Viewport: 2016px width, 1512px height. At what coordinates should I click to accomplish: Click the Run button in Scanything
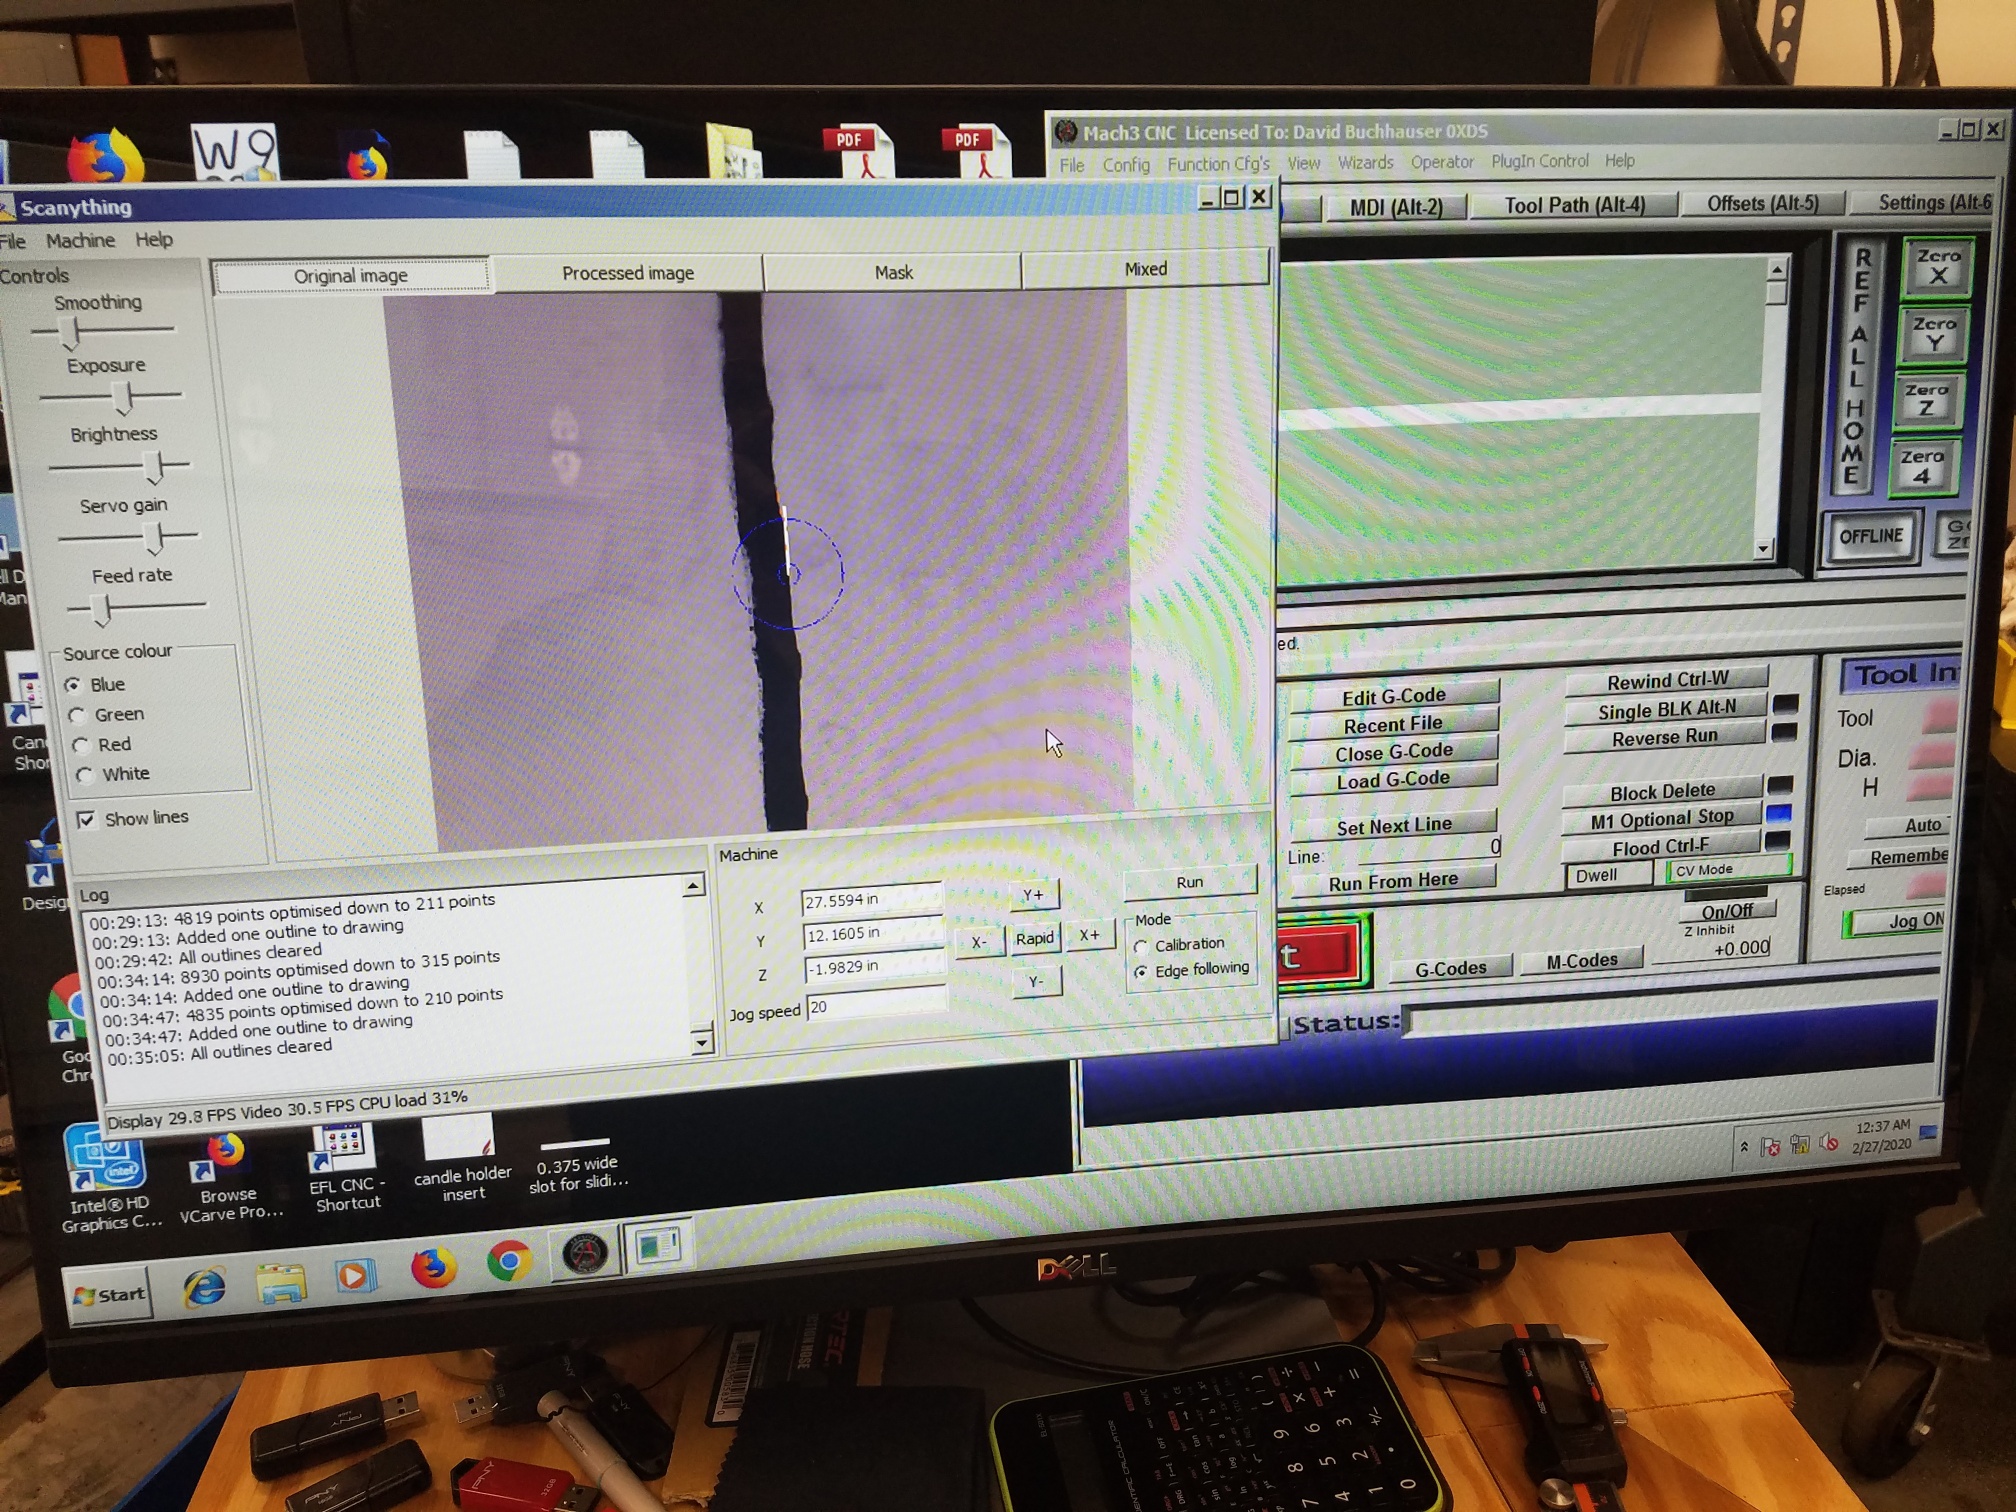click(x=1189, y=883)
